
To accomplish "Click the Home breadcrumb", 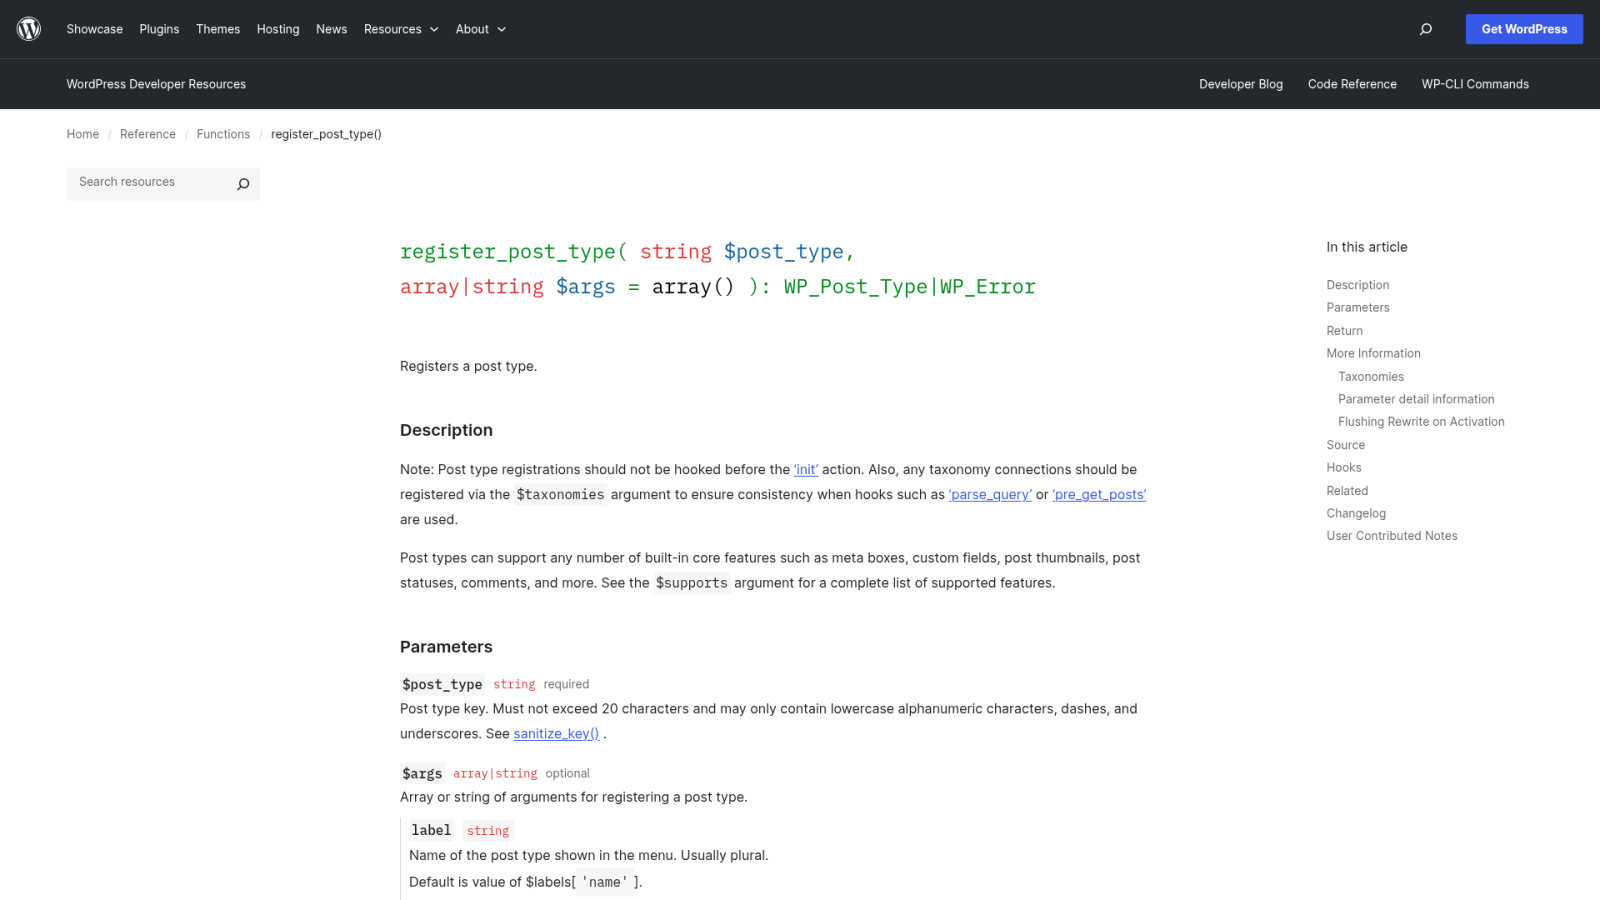I will pyautogui.click(x=83, y=134).
